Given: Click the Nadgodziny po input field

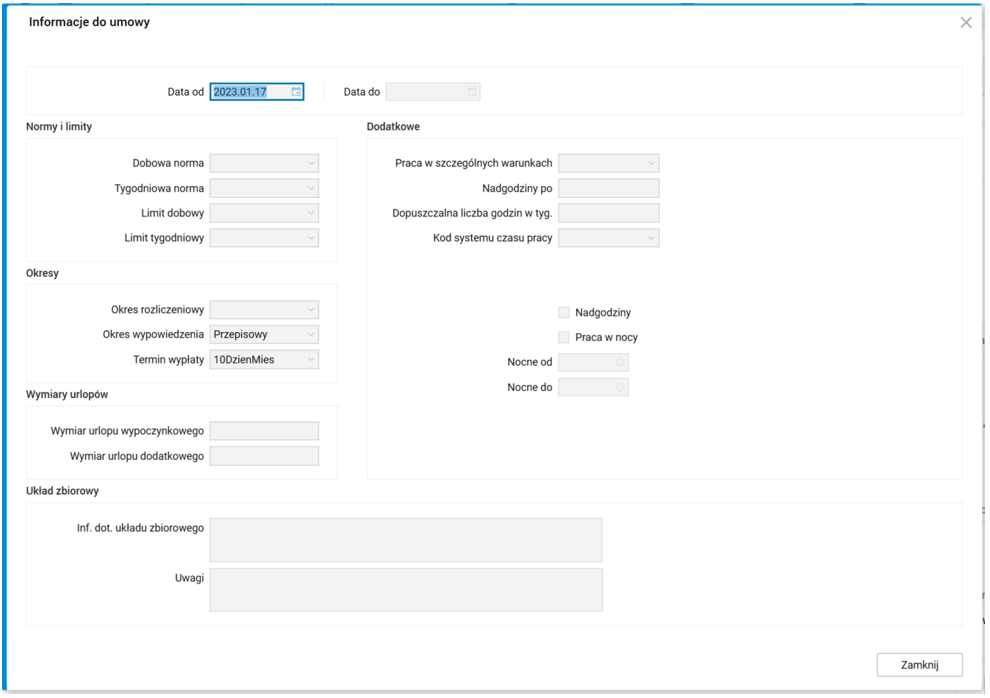Looking at the screenshot, I should 608,188.
